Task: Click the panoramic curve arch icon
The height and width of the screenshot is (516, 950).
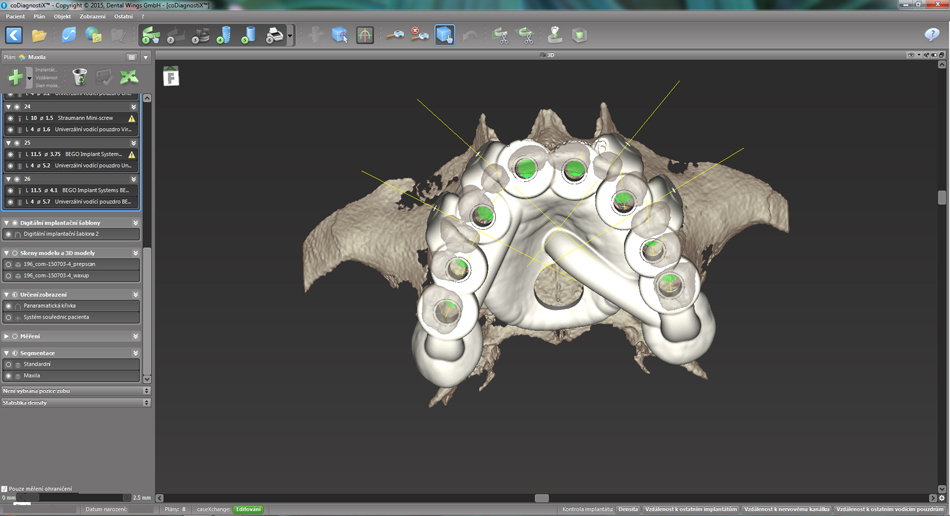Action: (x=365, y=35)
